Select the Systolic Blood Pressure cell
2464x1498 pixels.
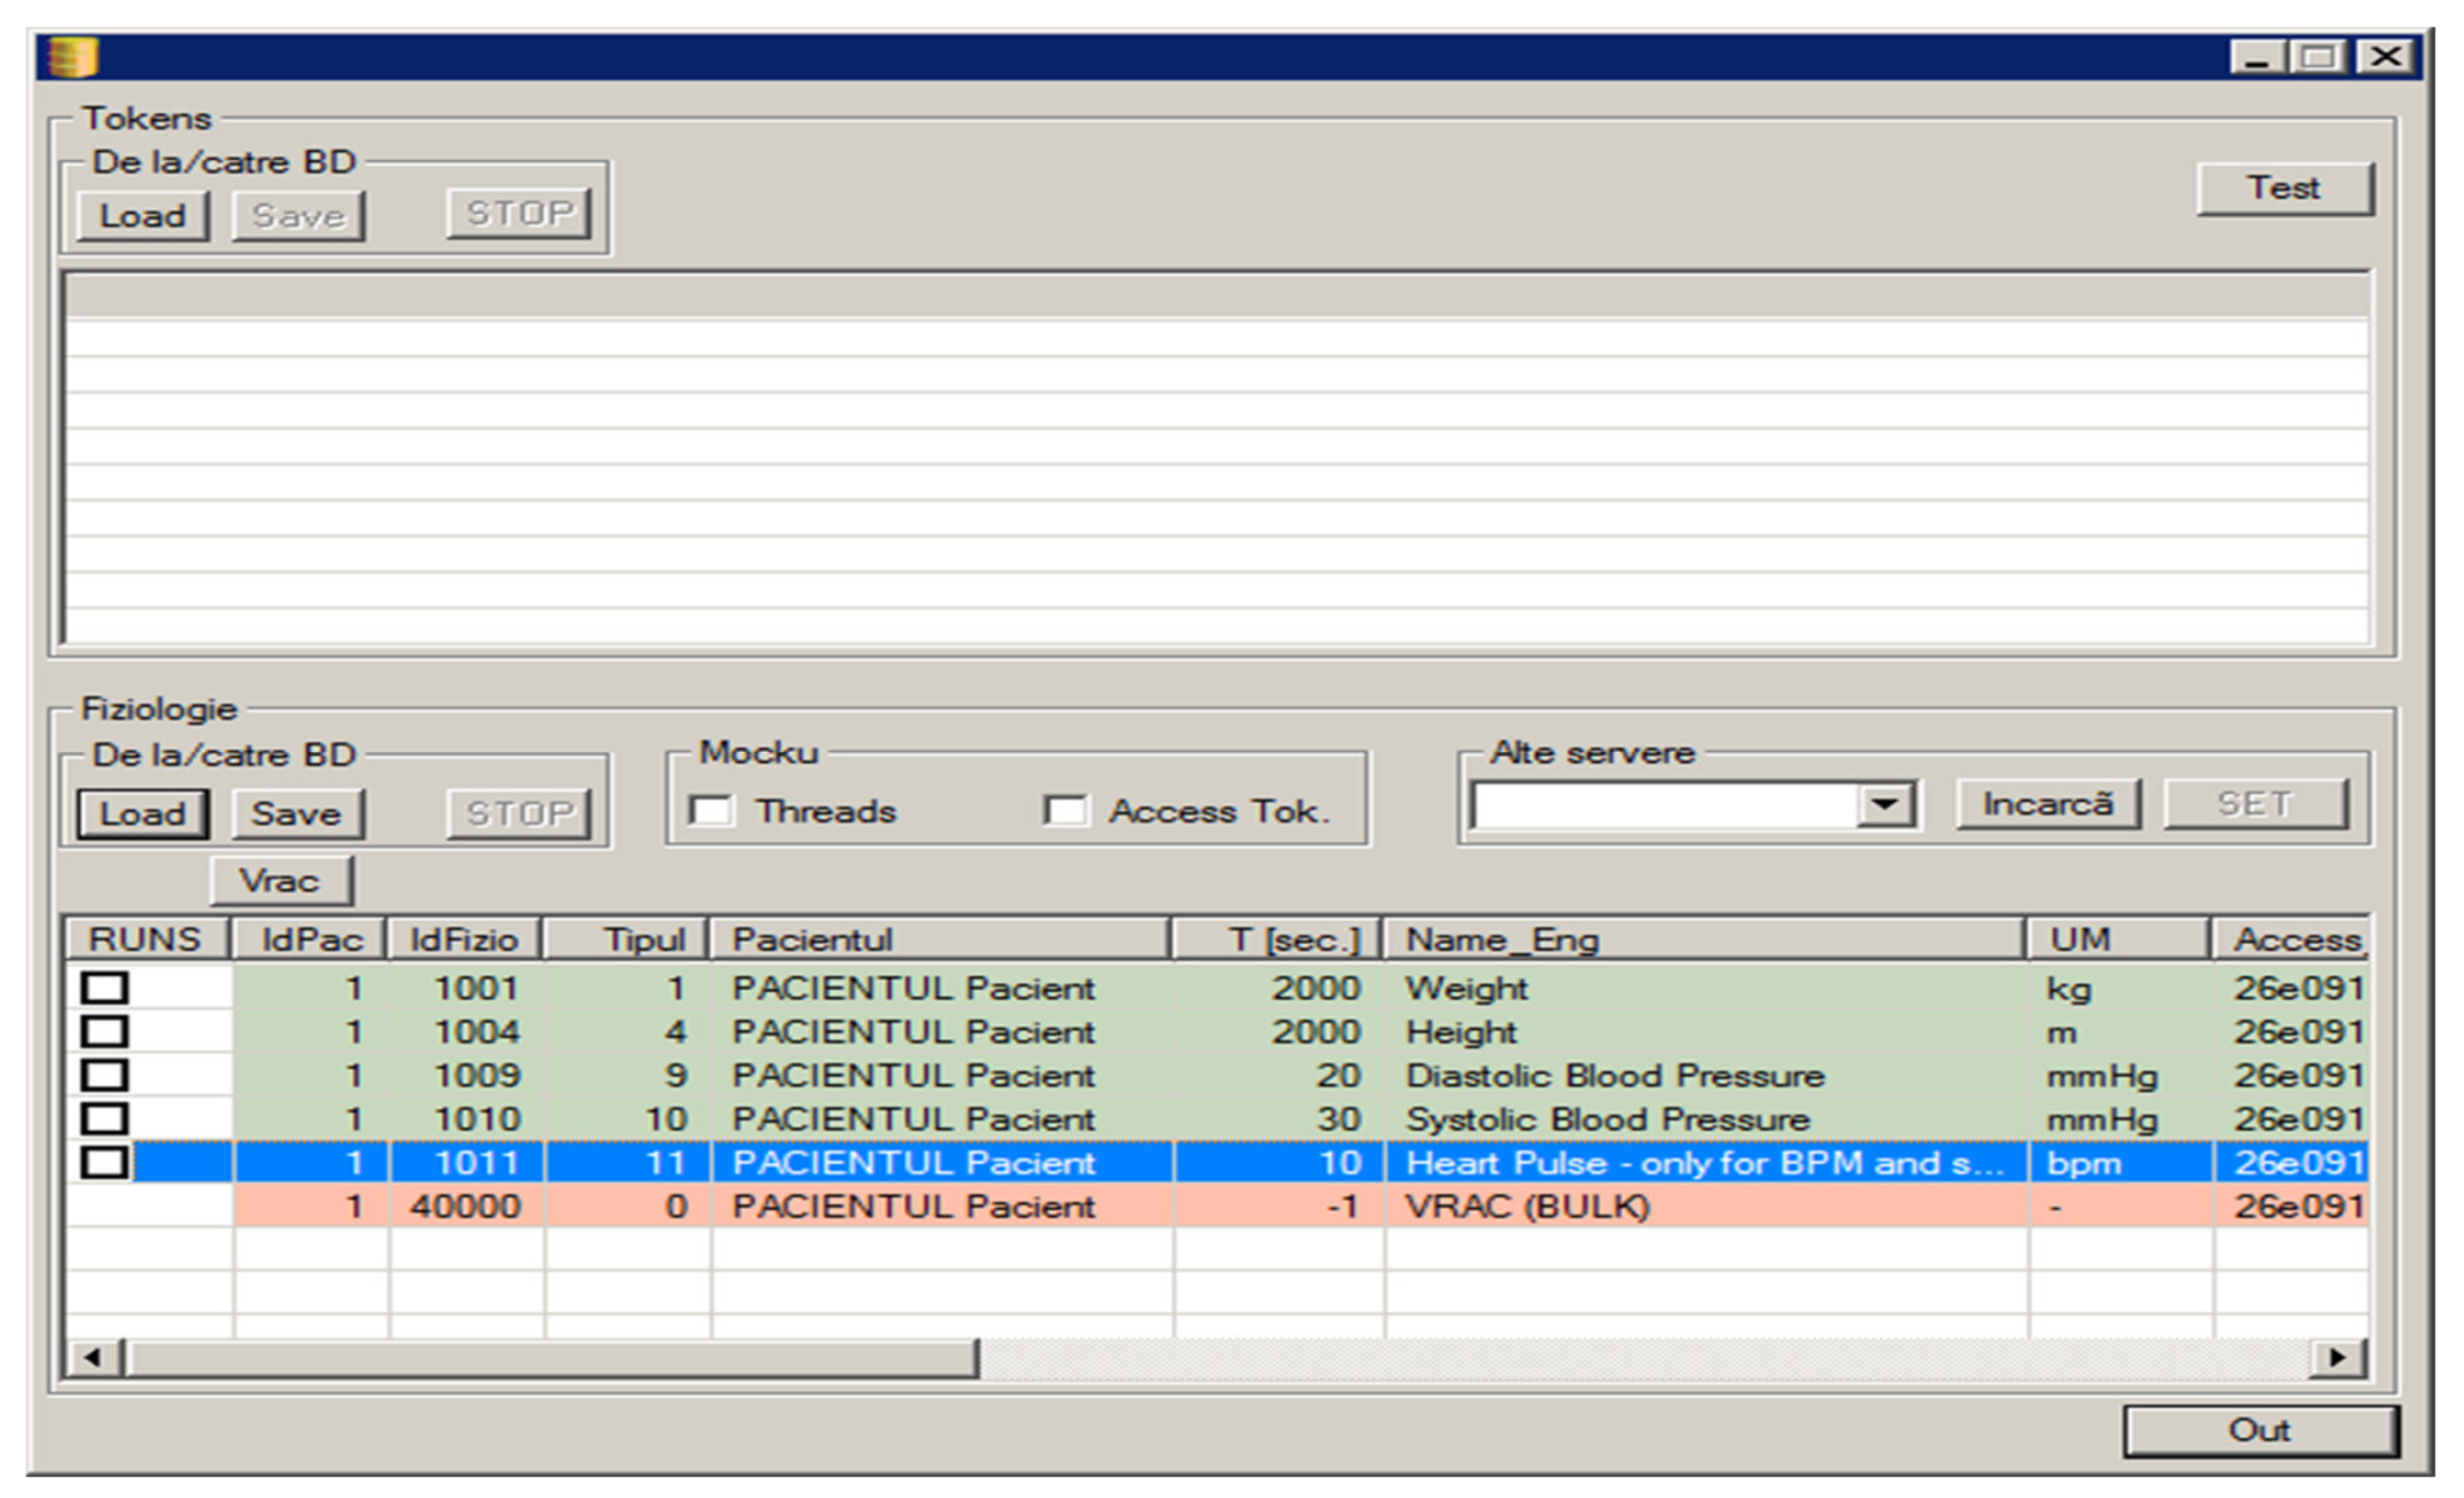tap(1706, 1119)
